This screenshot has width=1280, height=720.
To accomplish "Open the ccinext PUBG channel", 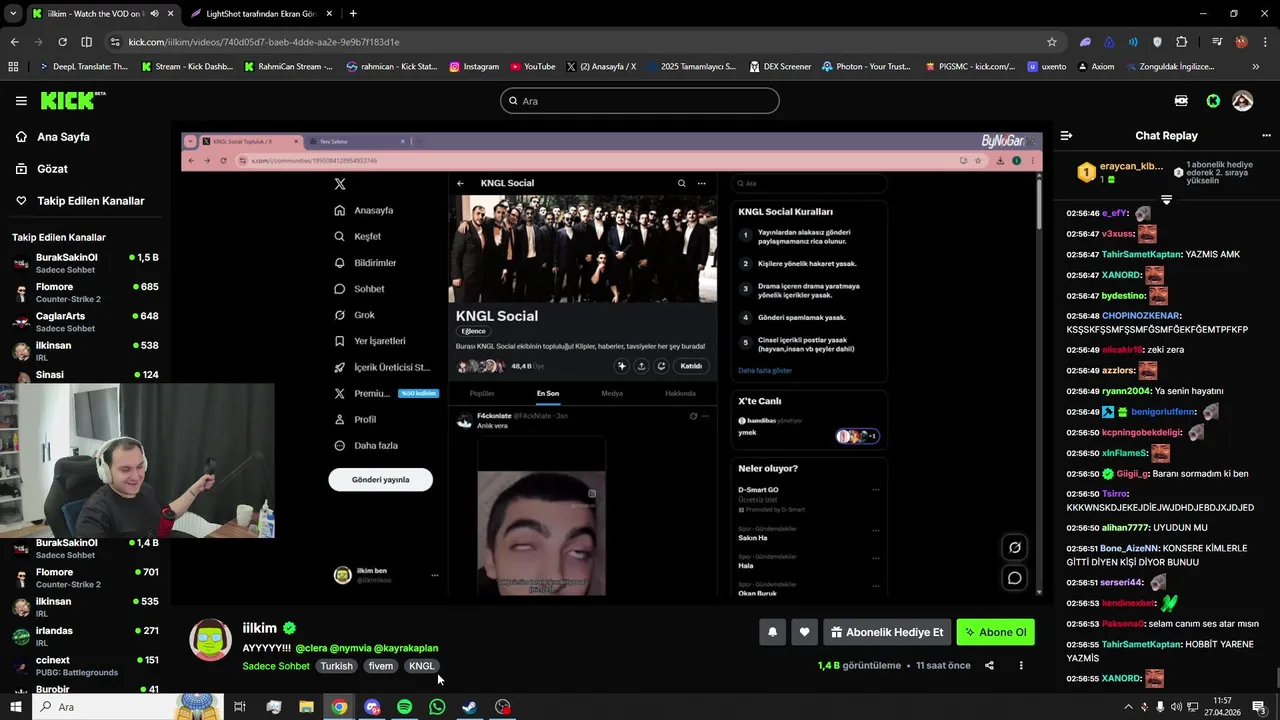I will point(86,665).
